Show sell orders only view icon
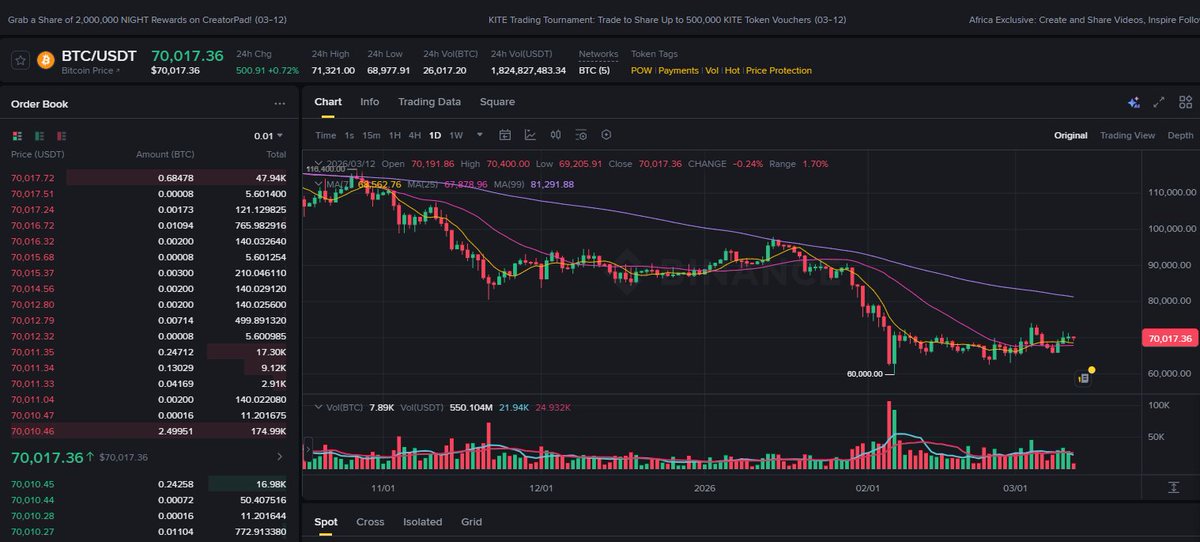The width and height of the screenshot is (1200, 542). [x=62, y=136]
